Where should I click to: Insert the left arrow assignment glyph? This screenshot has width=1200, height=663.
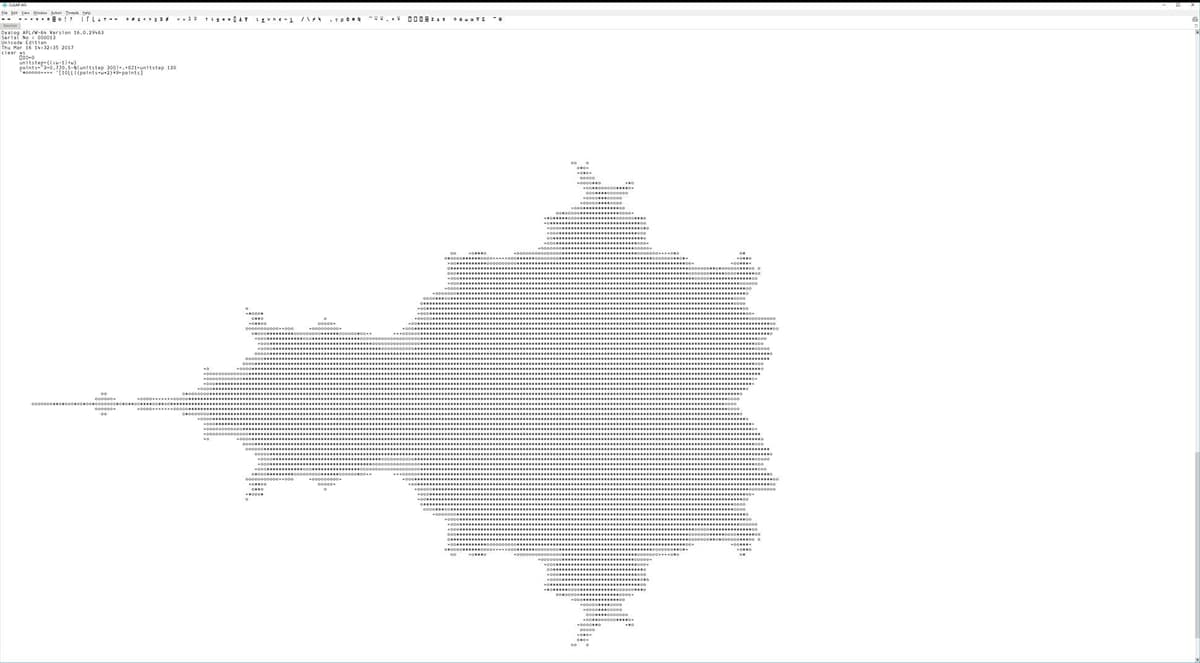click(5, 19)
